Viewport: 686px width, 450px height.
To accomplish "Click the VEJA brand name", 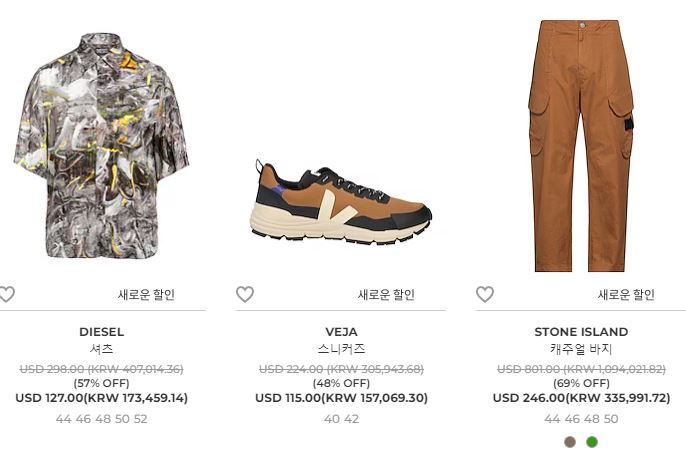I will click(341, 332).
